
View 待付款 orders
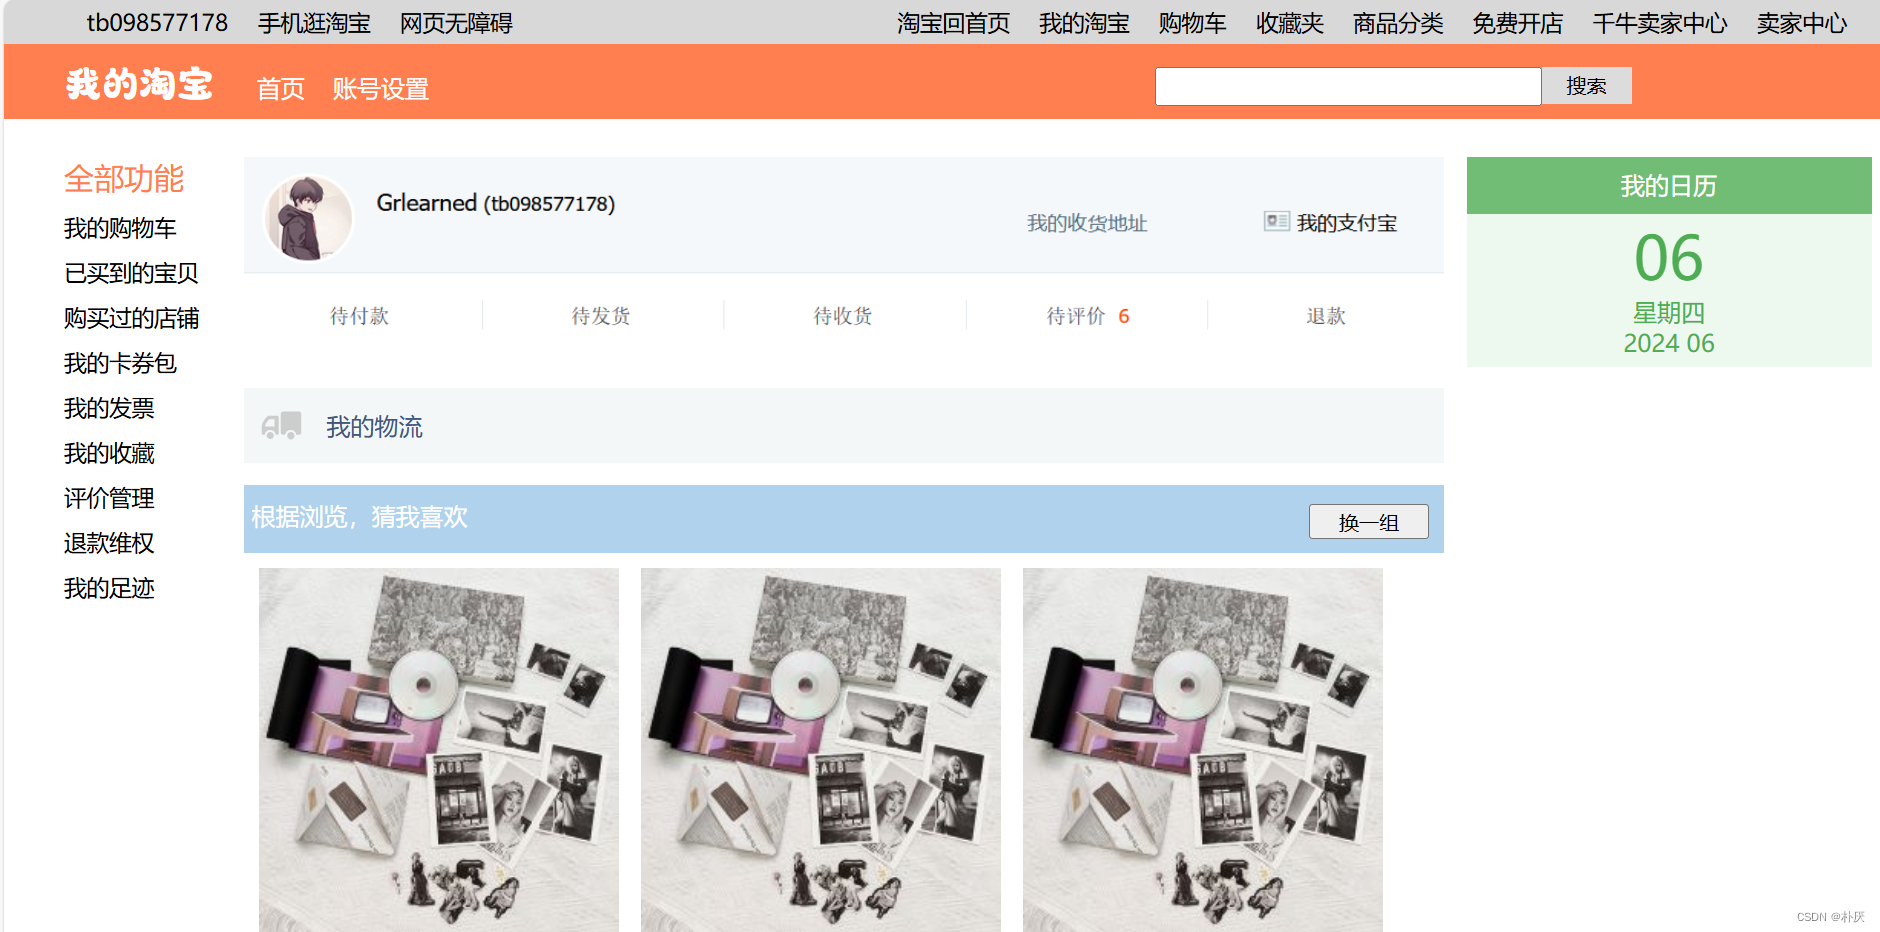[x=359, y=316]
